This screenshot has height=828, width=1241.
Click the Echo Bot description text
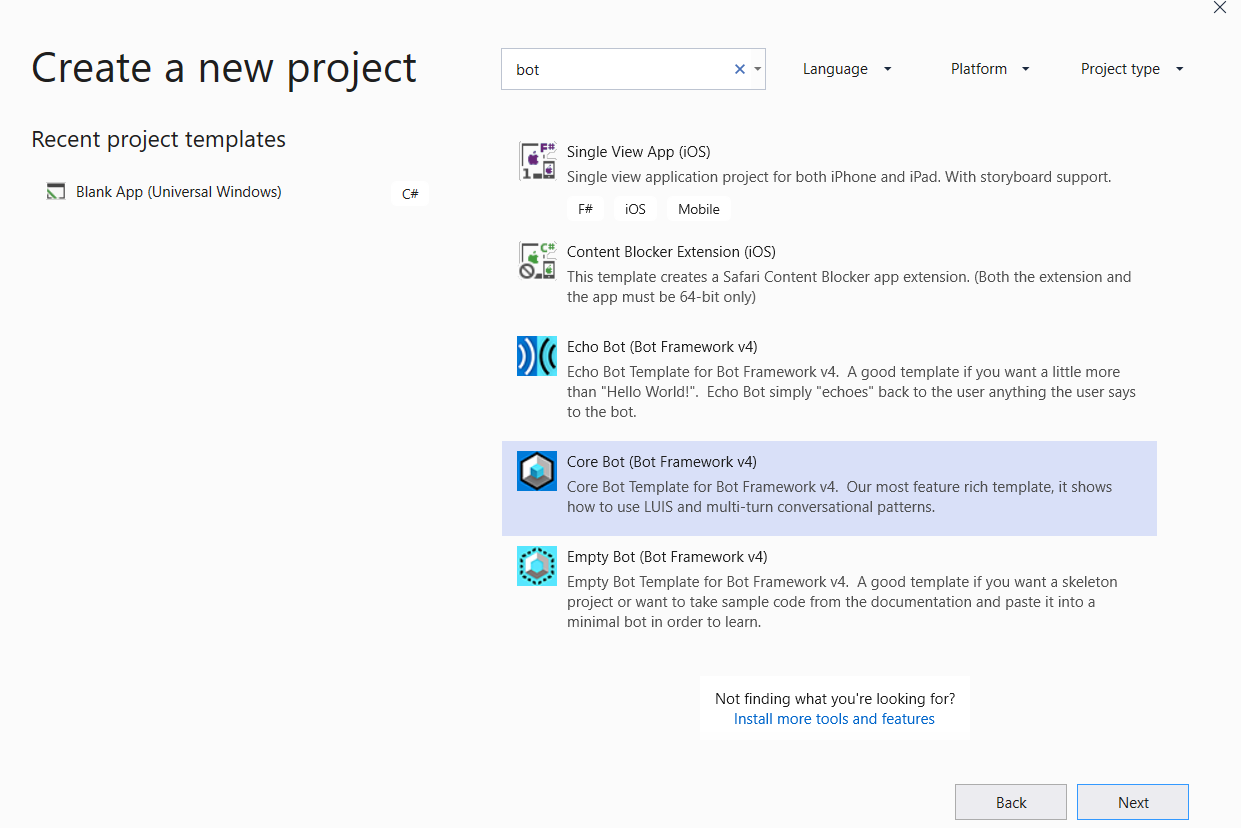851,392
